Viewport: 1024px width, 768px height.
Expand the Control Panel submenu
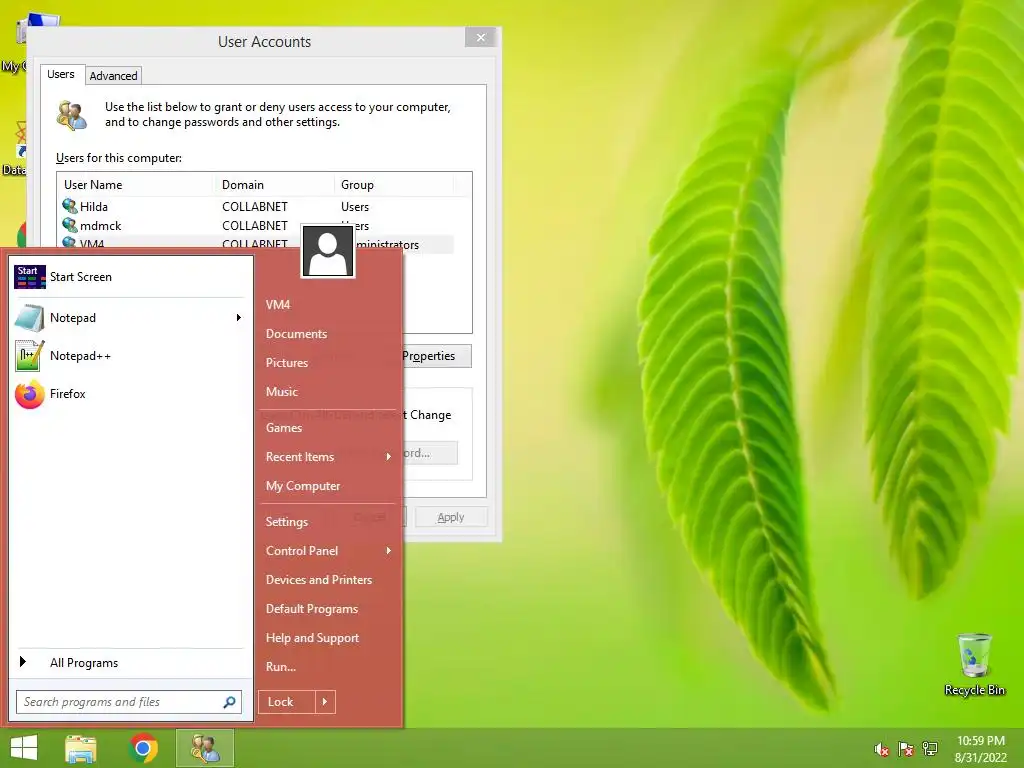pyautogui.click(x=389, y=551)
